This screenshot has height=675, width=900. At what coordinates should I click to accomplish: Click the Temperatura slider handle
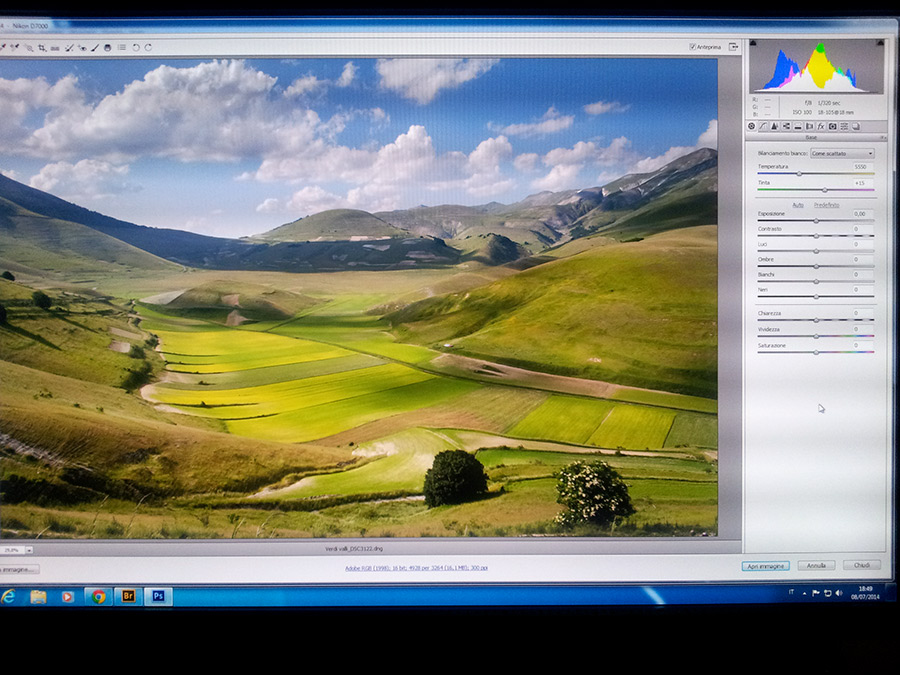click(x=799, y=173)
